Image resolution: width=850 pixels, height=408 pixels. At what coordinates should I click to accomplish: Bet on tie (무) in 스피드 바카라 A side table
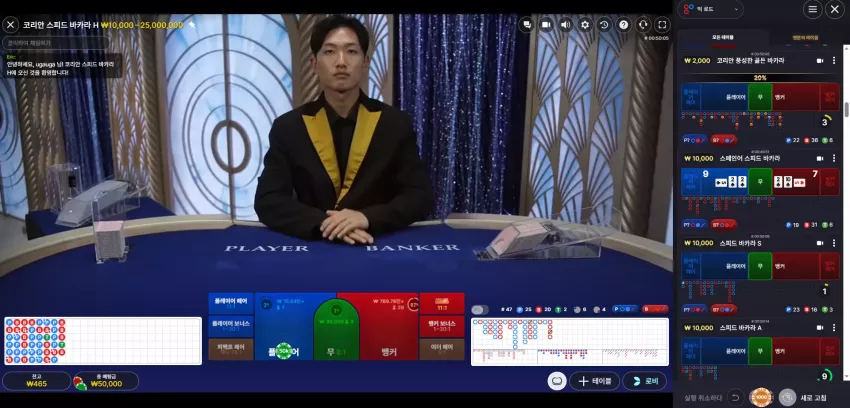(760, 351)
